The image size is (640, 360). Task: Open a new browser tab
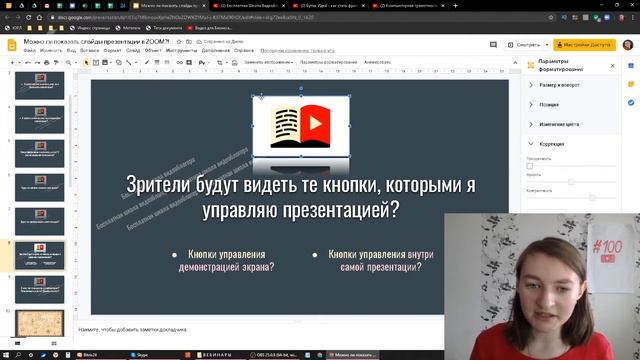[x=456, y=6]
